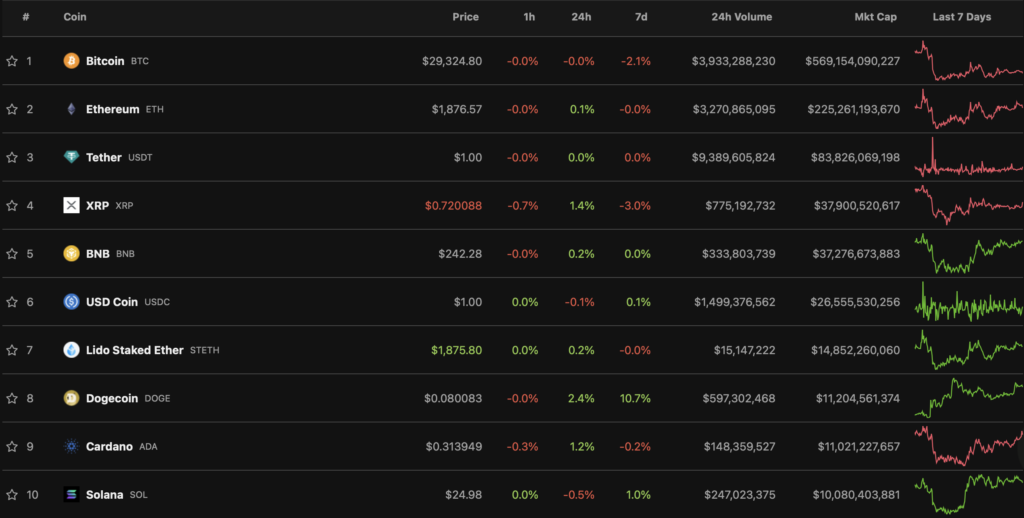
Task: Favorite Cardano with its star
Action: tap(12, 446)
